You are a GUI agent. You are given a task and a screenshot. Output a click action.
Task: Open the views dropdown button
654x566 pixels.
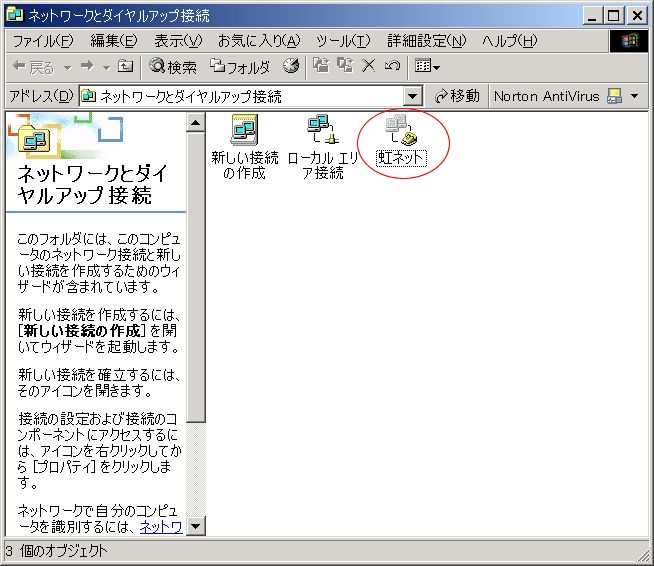pos(427,66)
